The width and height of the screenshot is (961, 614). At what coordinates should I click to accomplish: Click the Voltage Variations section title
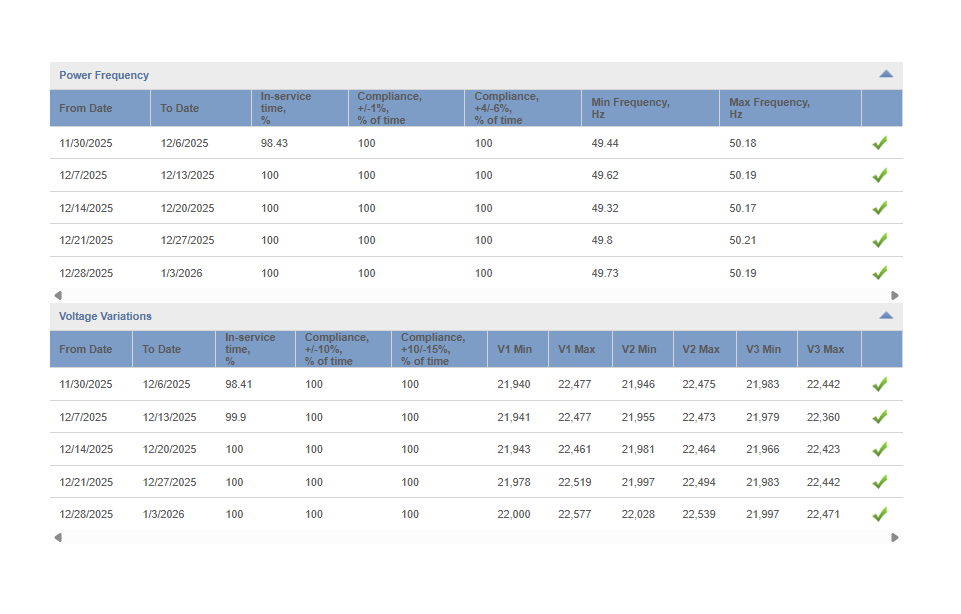pyautogui.click(x=105, y=316)
